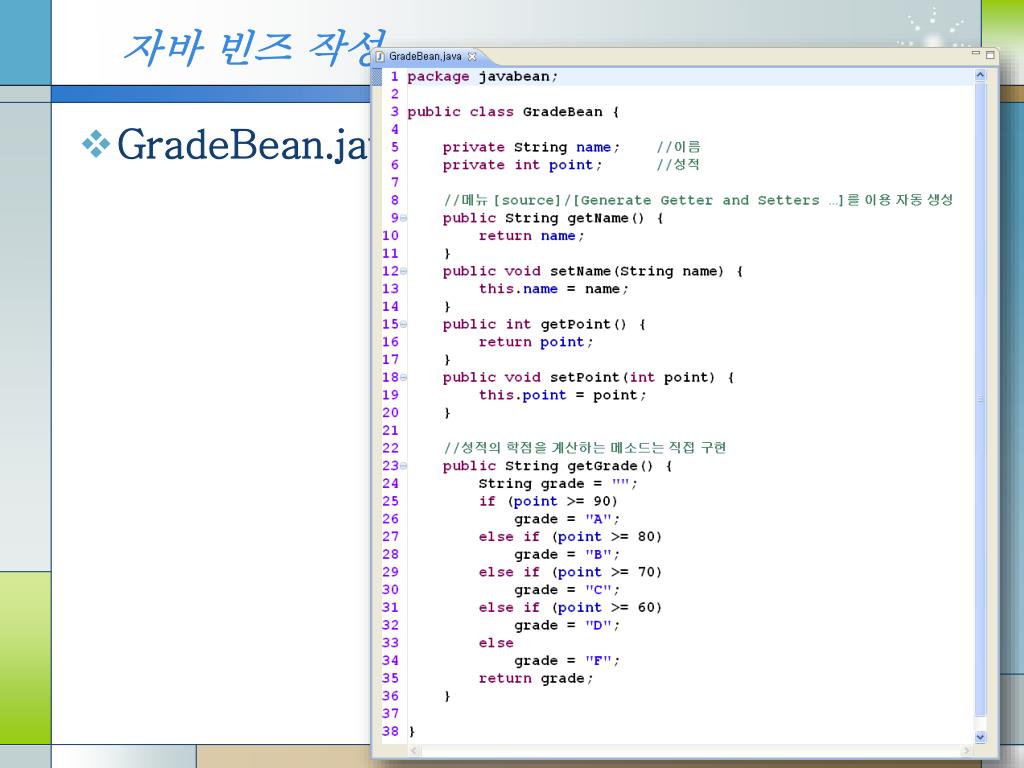This screenshot has width=1024, height=768.
Task: Select the GradeBean.java editor tab
Action: 425,56
